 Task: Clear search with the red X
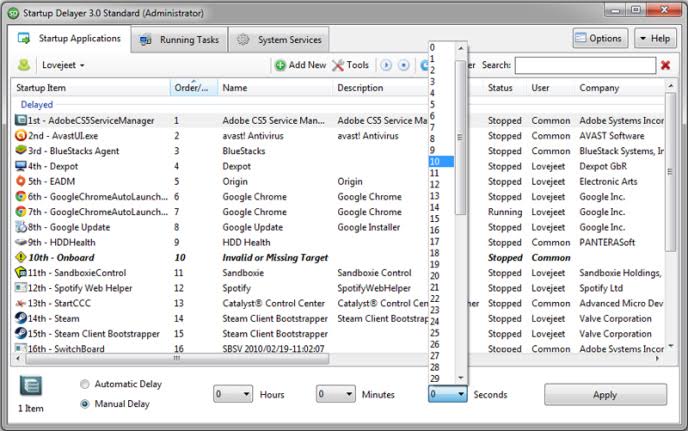click(665, 65)
